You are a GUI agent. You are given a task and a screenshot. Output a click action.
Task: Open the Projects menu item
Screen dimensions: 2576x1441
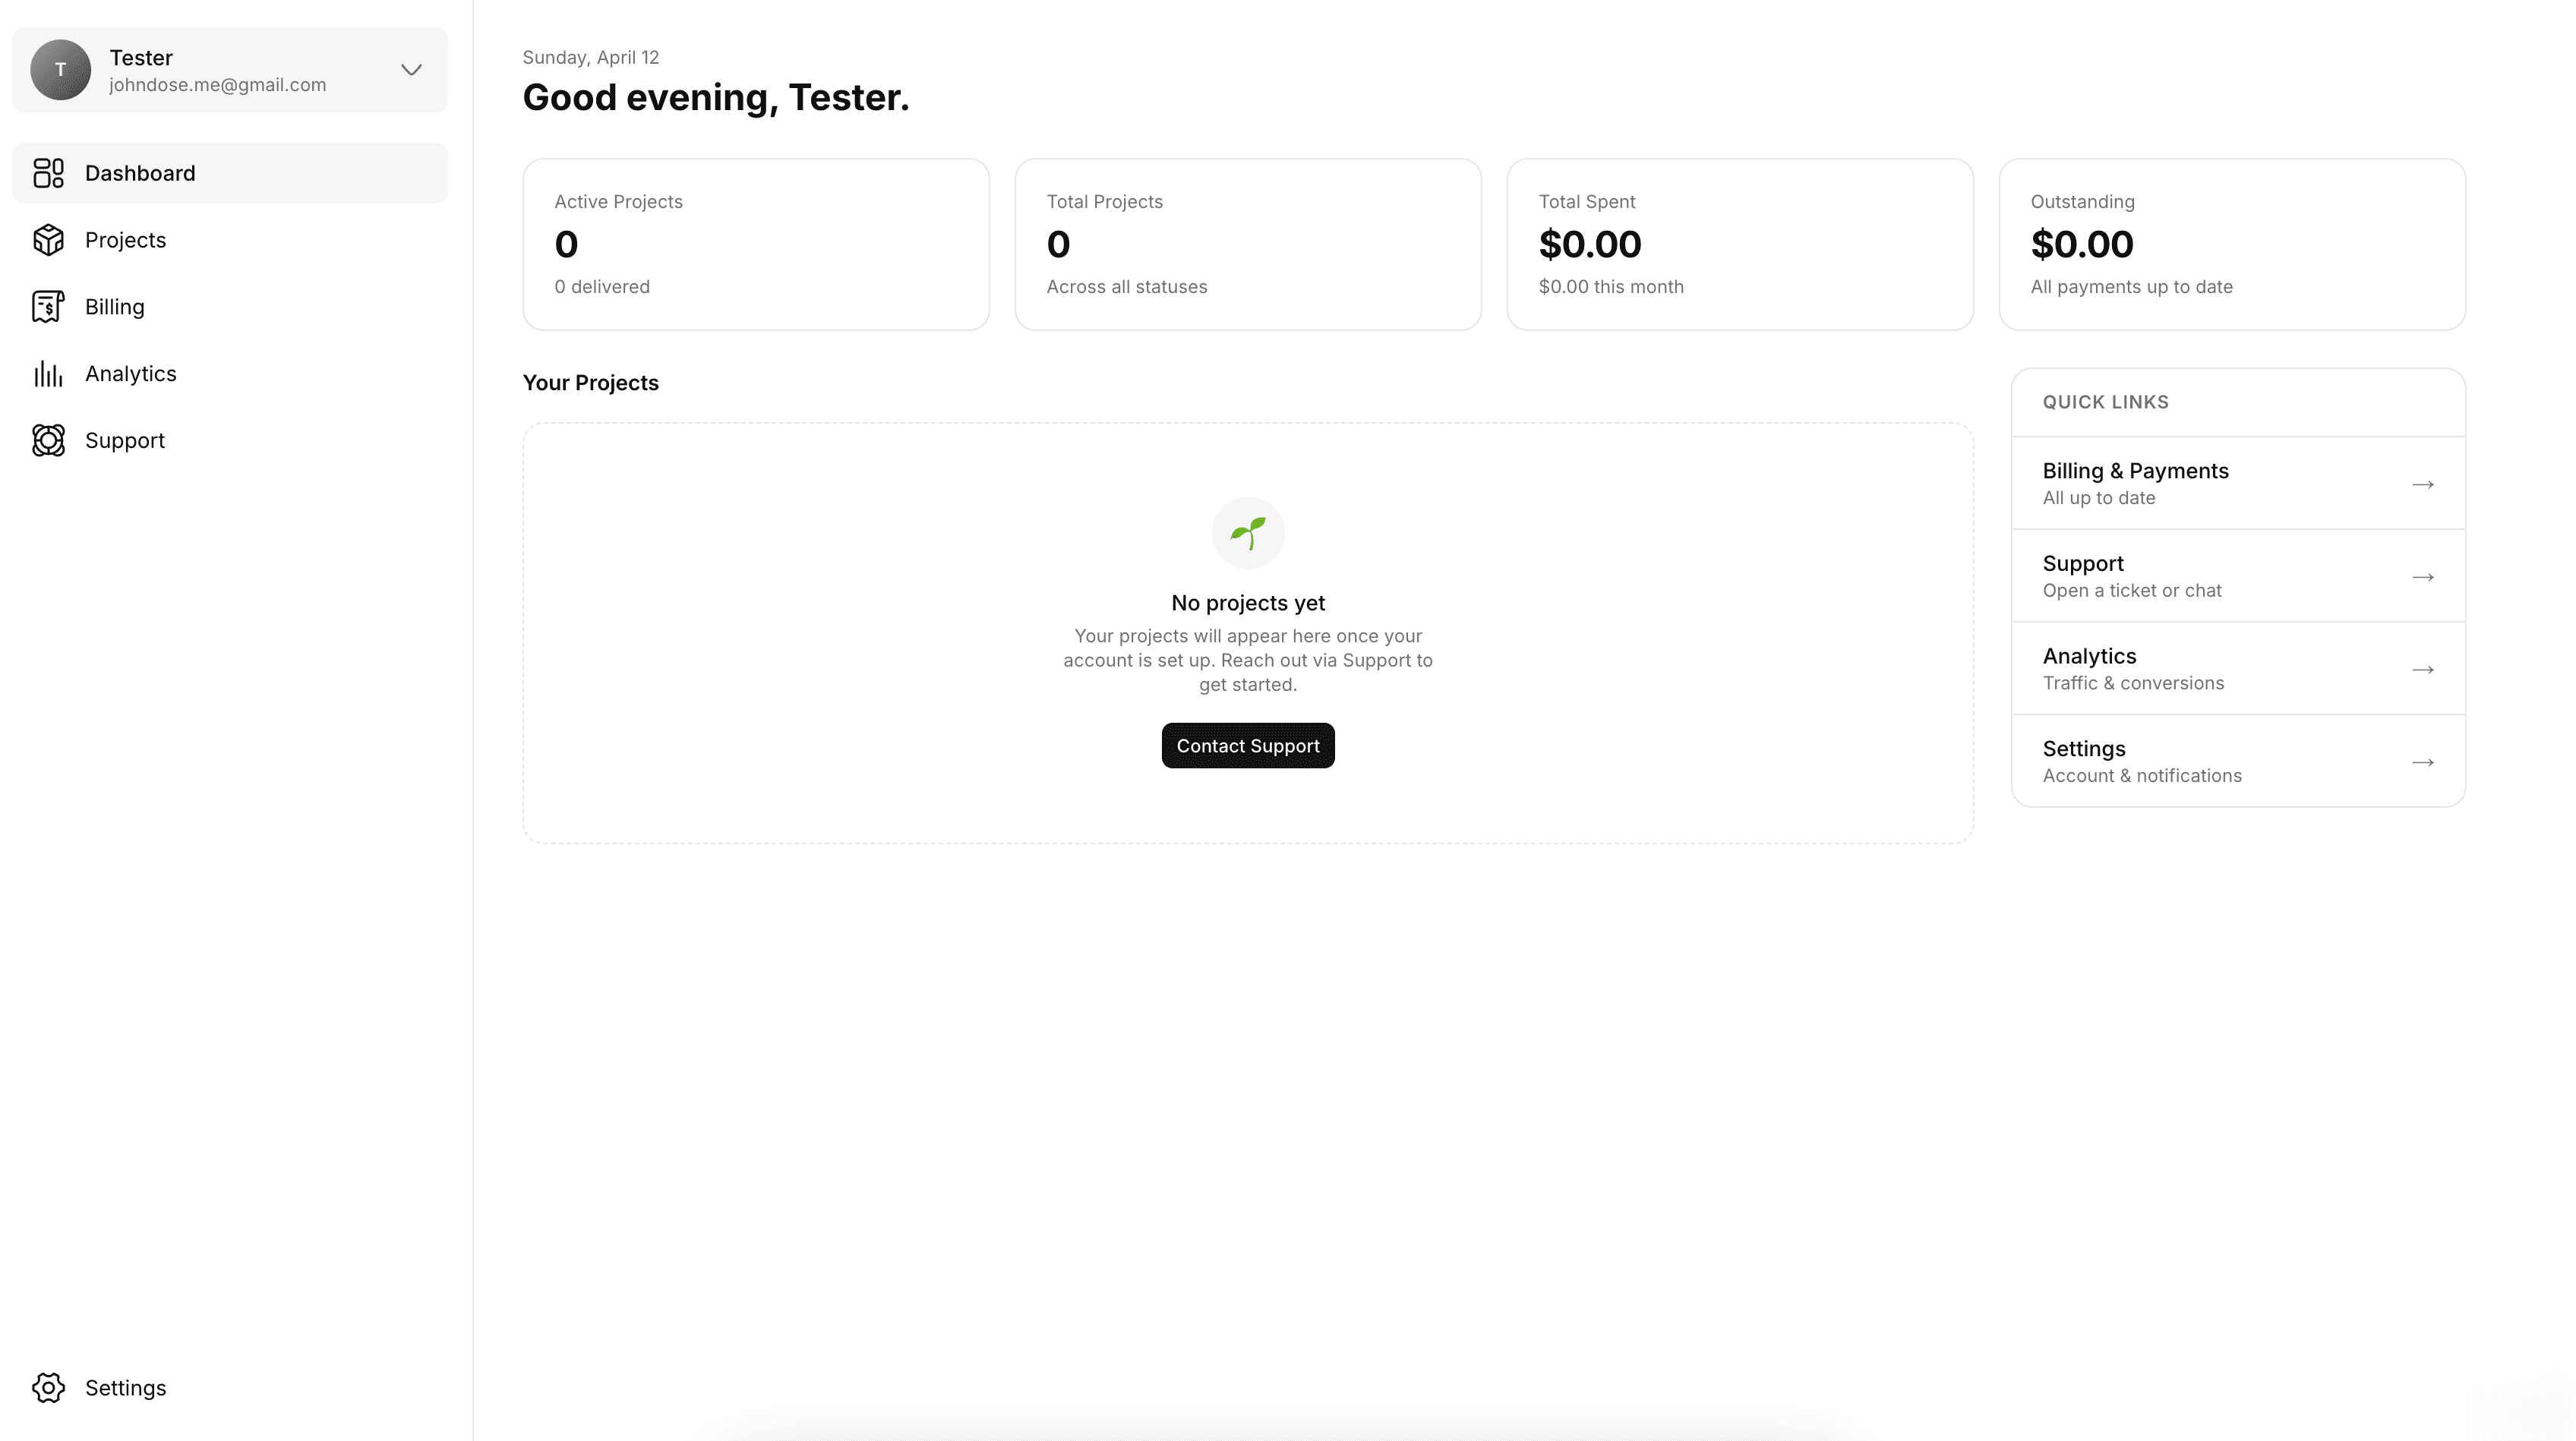(125, 240)
